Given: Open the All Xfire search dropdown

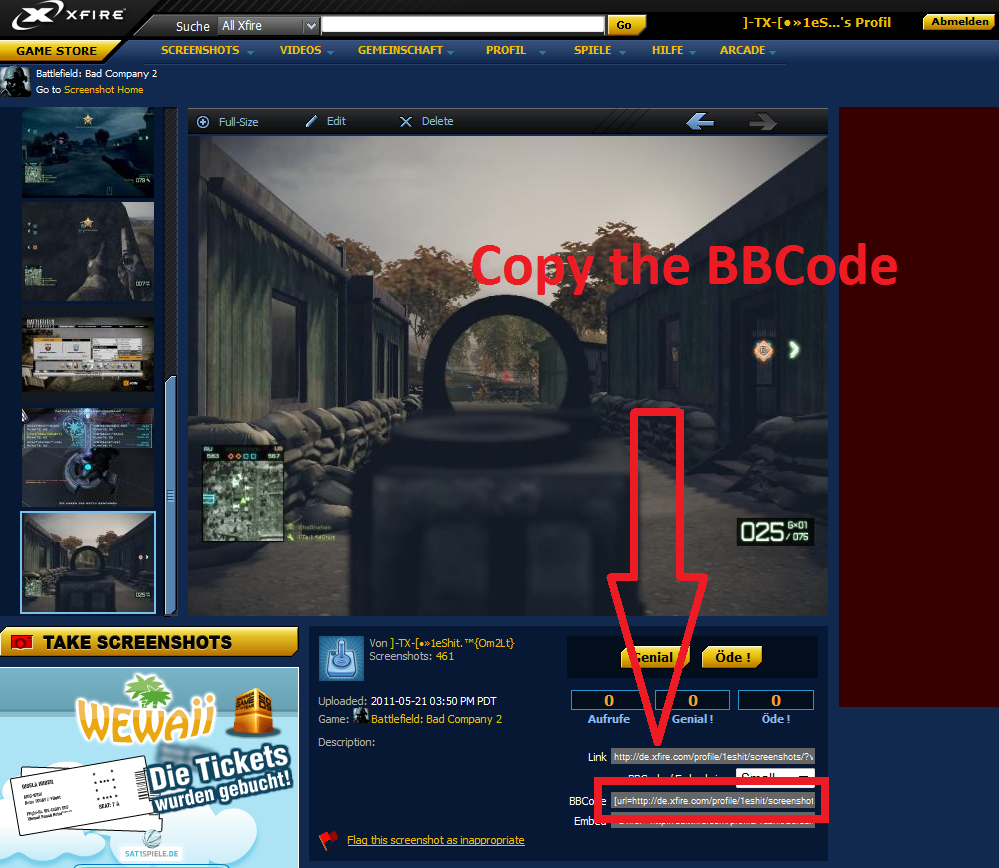Looking at the screenshot, I should pyautogui.click(x=268, y=25).
